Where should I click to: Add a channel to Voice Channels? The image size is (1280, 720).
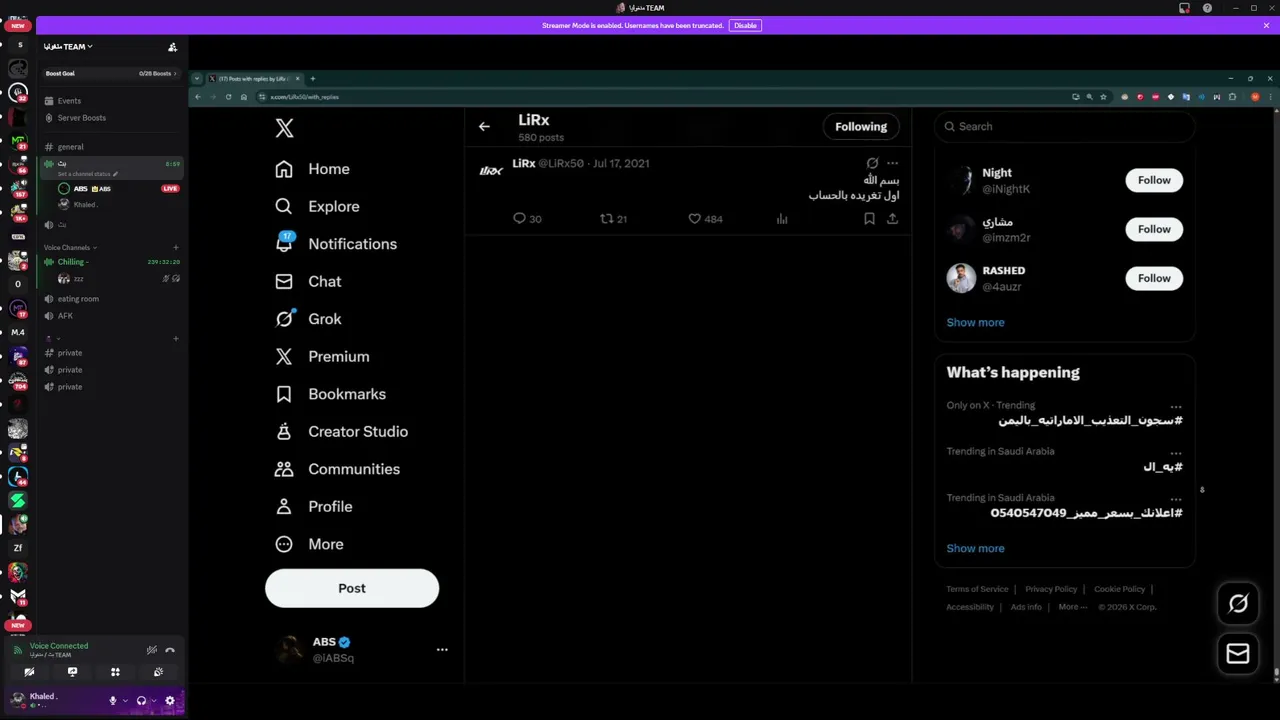click(x=176, y=247)
